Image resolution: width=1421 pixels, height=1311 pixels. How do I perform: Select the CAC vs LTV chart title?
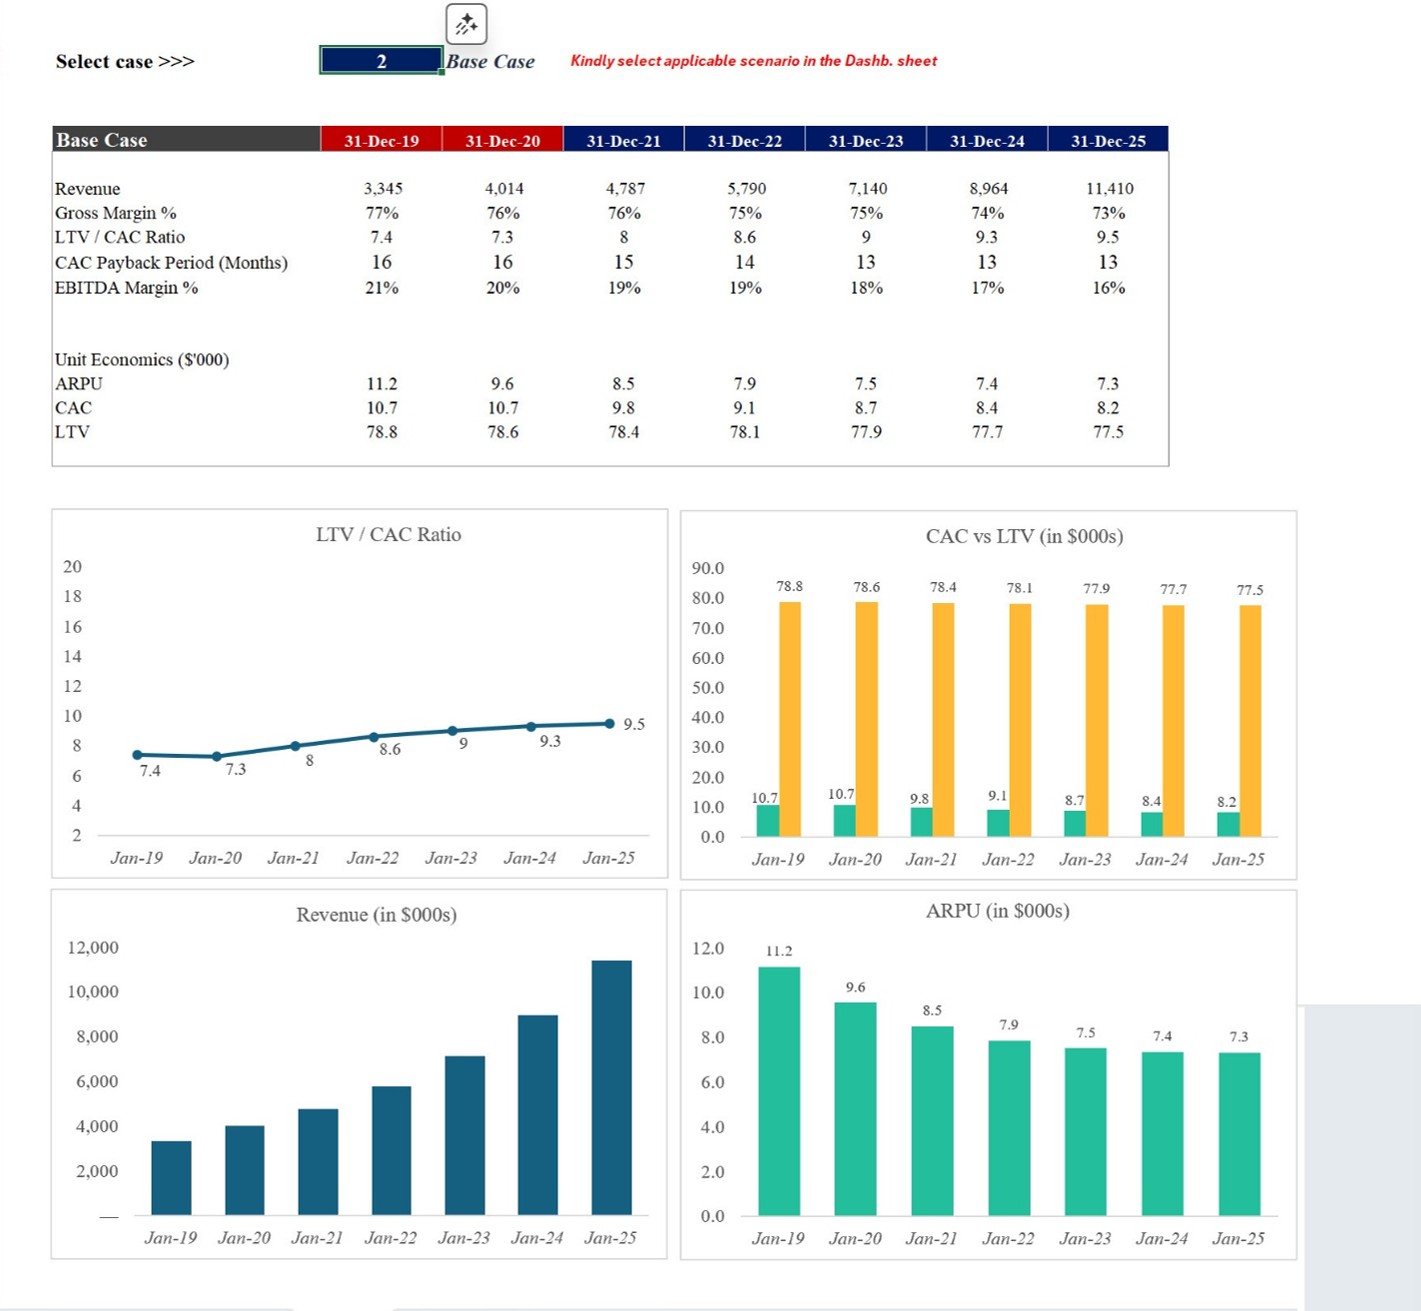click(1024, 536)
